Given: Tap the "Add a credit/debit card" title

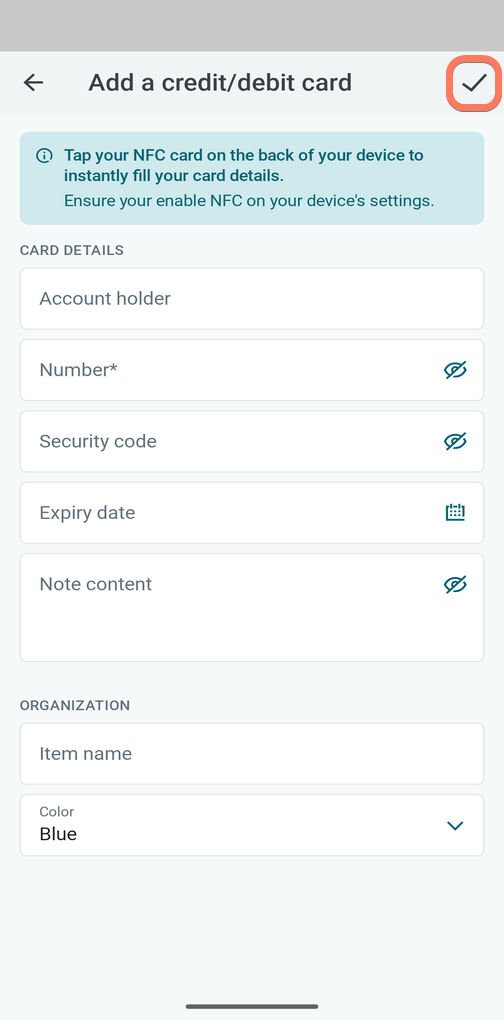Looking at the screenshot, I should tap(220, 83).
